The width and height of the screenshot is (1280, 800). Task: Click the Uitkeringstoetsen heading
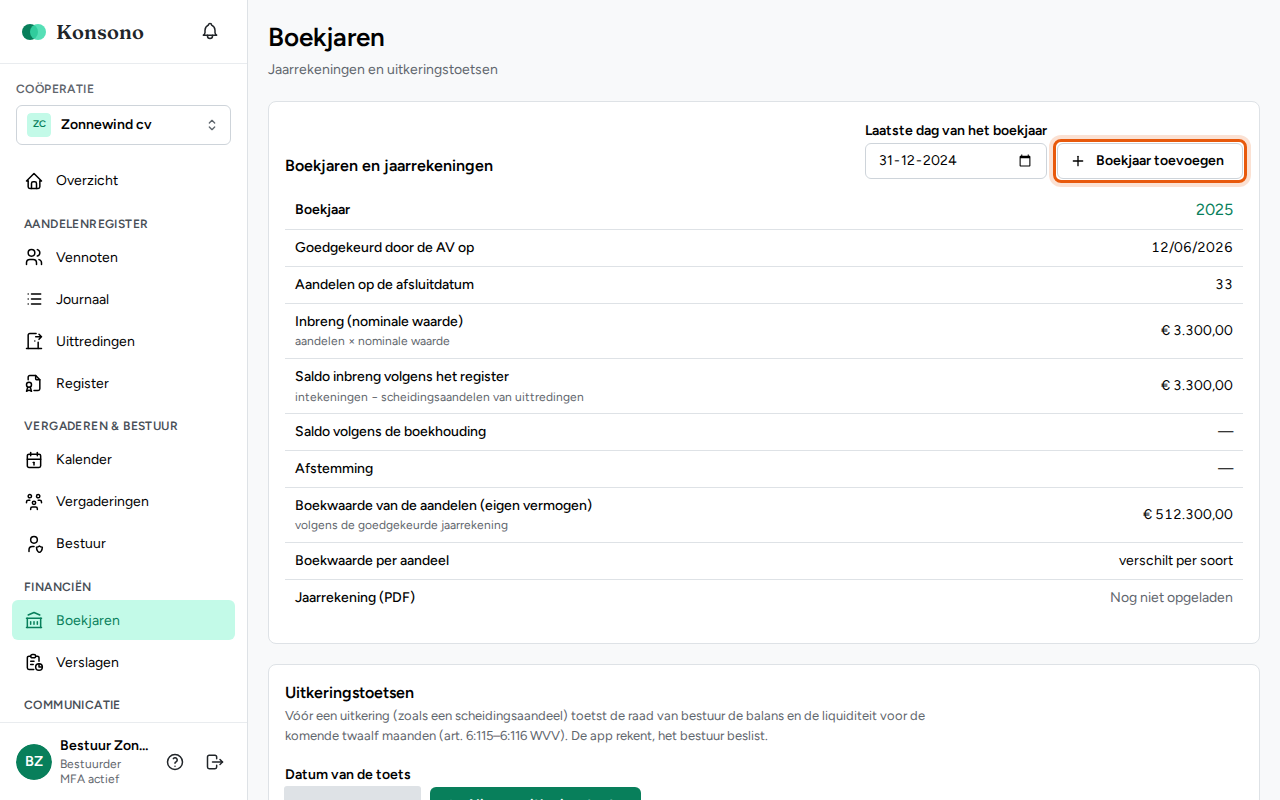[x=349, y=693]
